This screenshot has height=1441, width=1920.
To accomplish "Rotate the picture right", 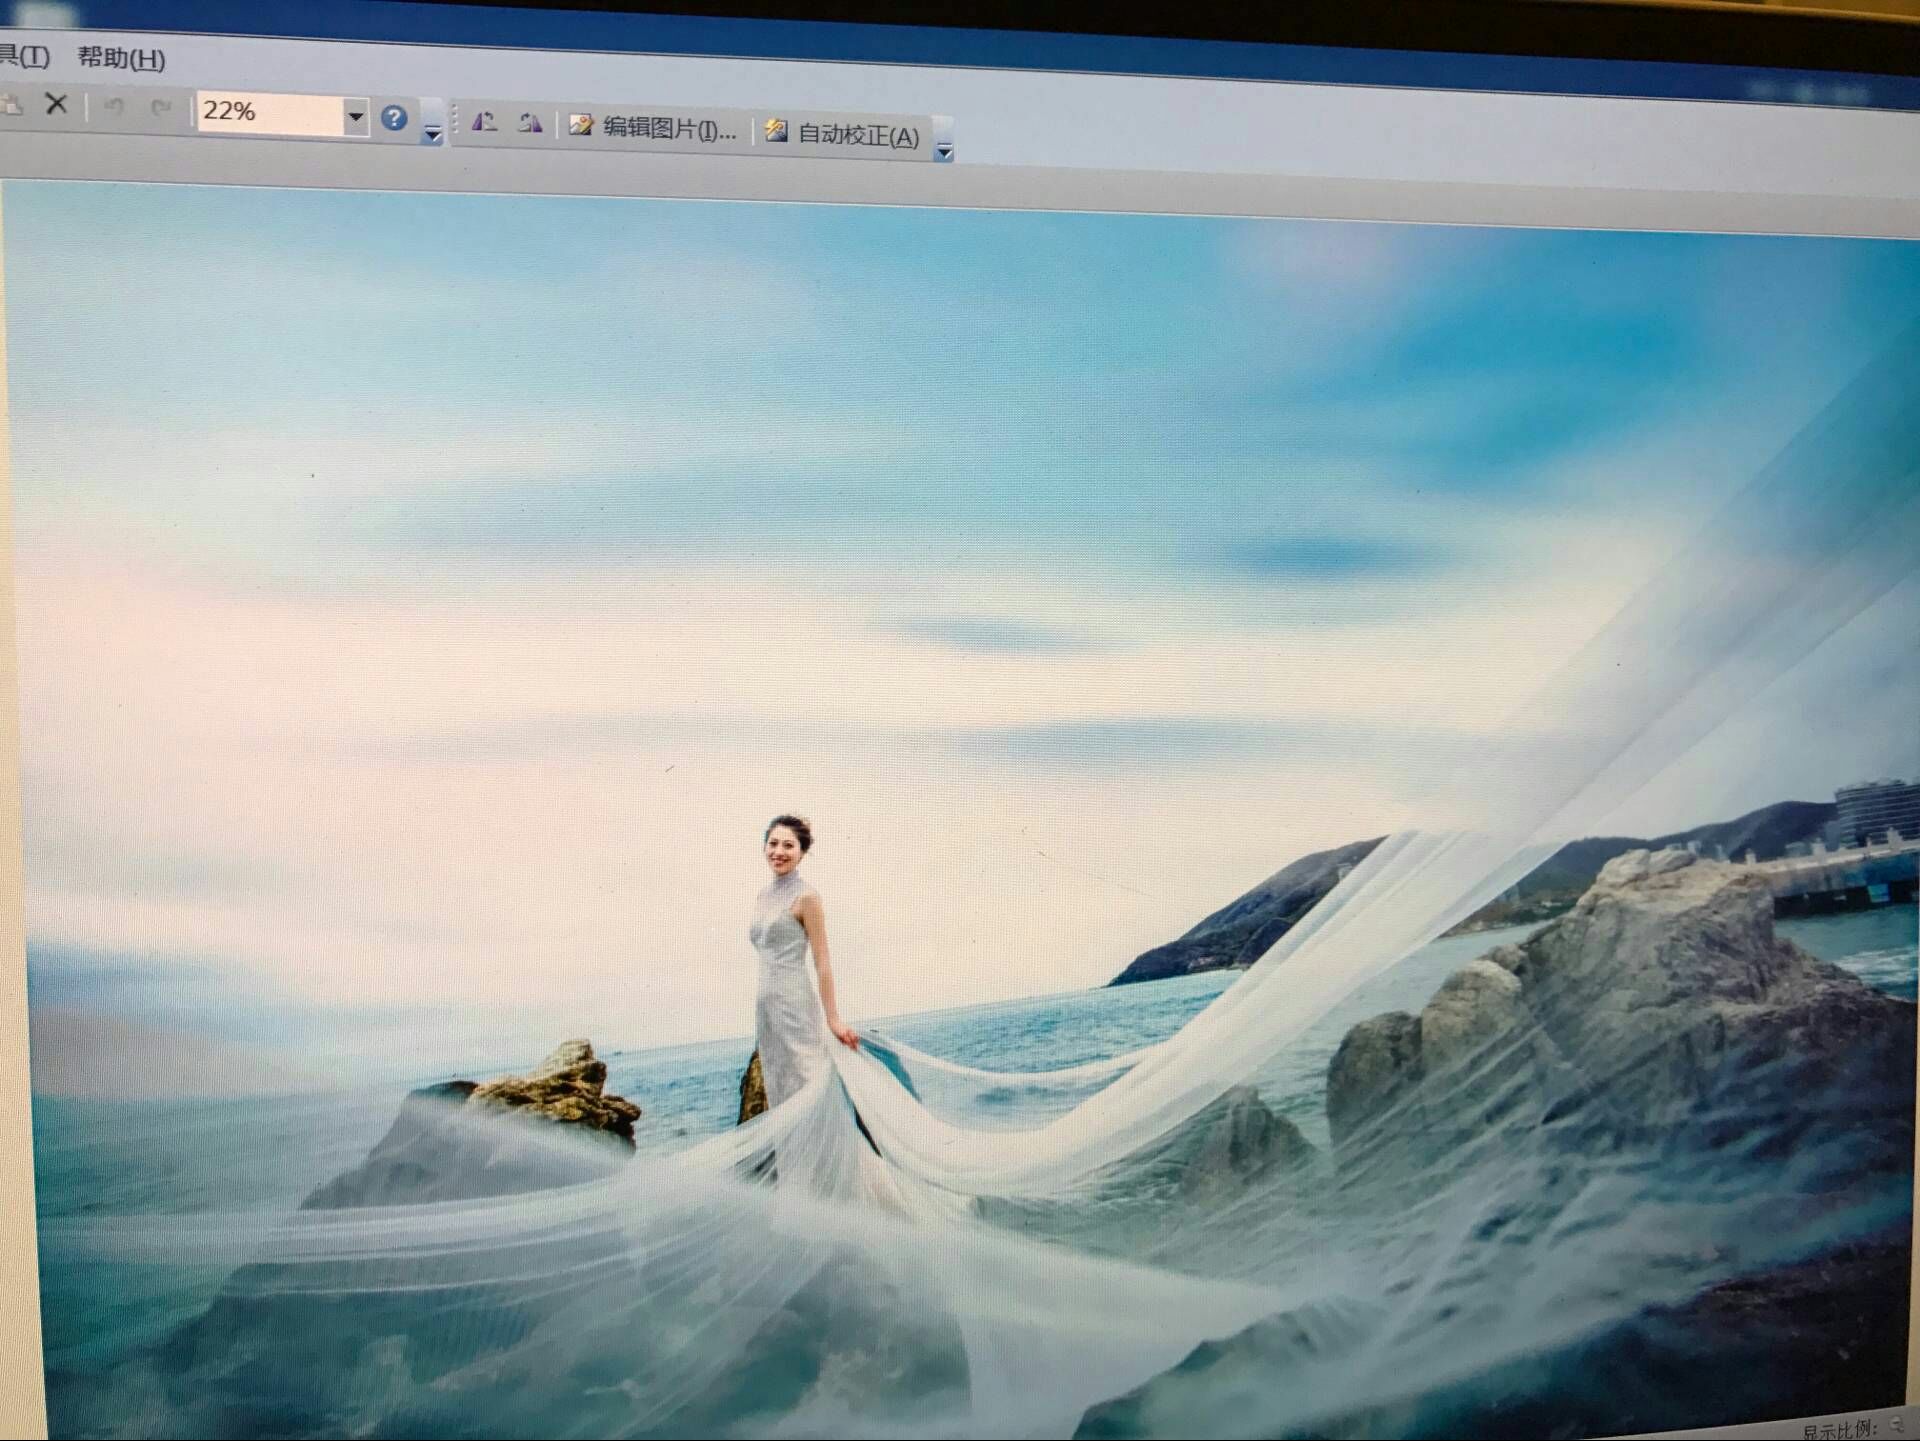I will coord(530,124).
